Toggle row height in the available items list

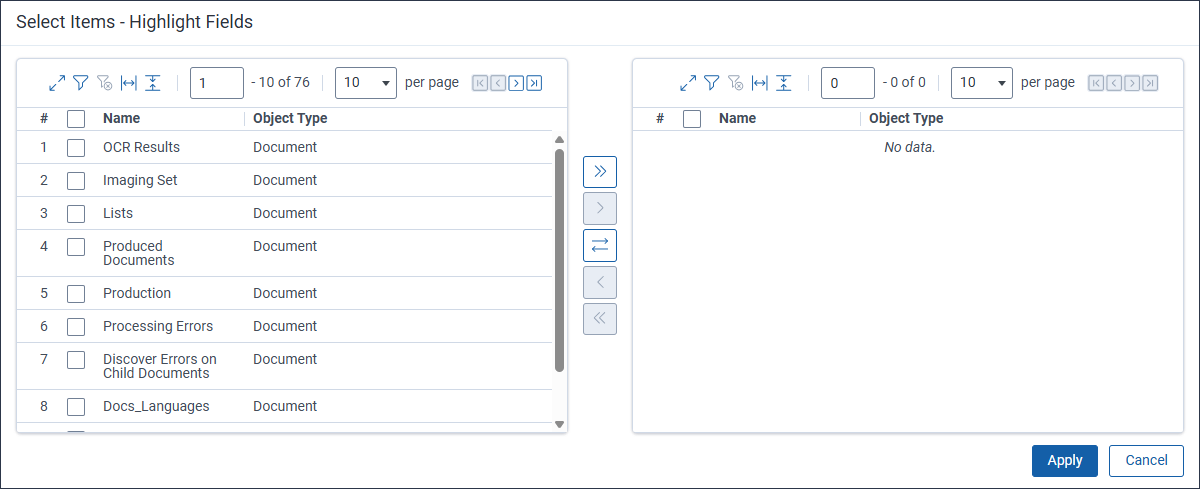[x=152, y=83]
